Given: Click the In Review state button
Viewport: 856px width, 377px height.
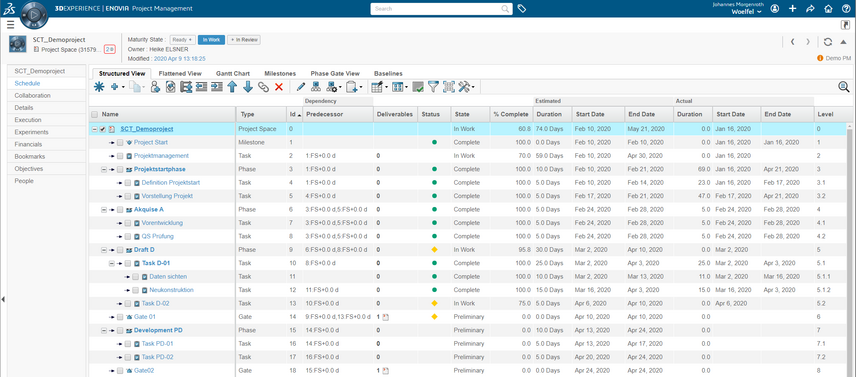Looking at the screenshot, I should (244, 40).
